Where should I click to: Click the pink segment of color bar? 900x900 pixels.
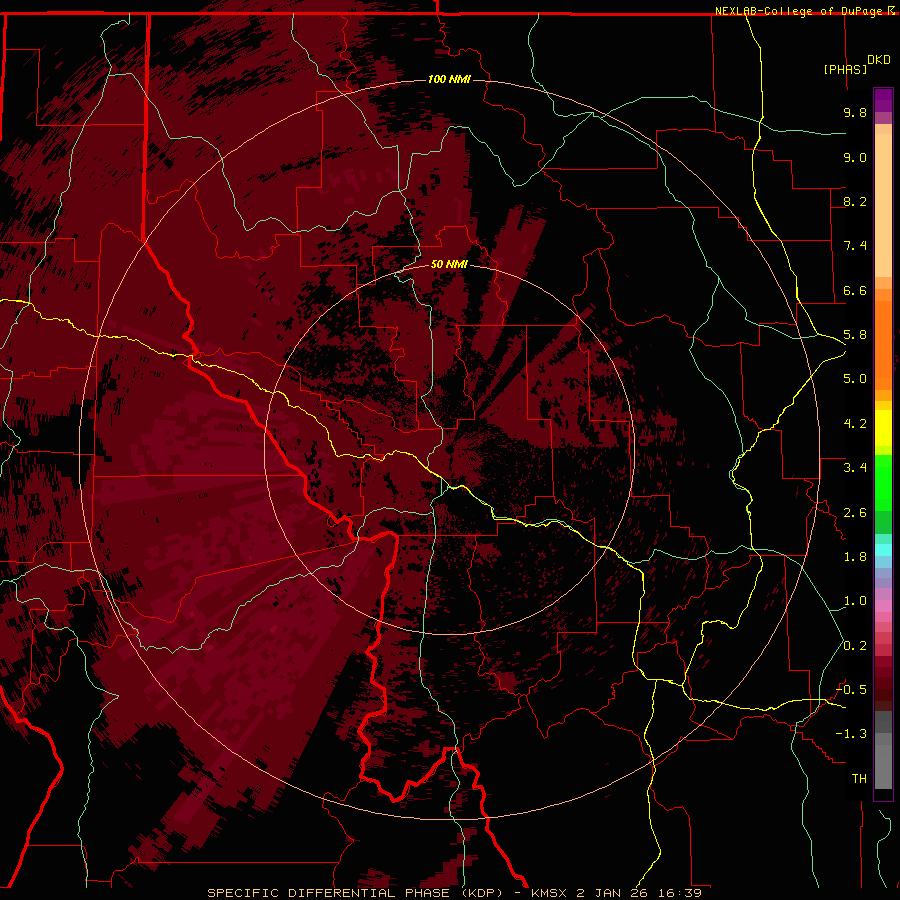coord(883,606)
